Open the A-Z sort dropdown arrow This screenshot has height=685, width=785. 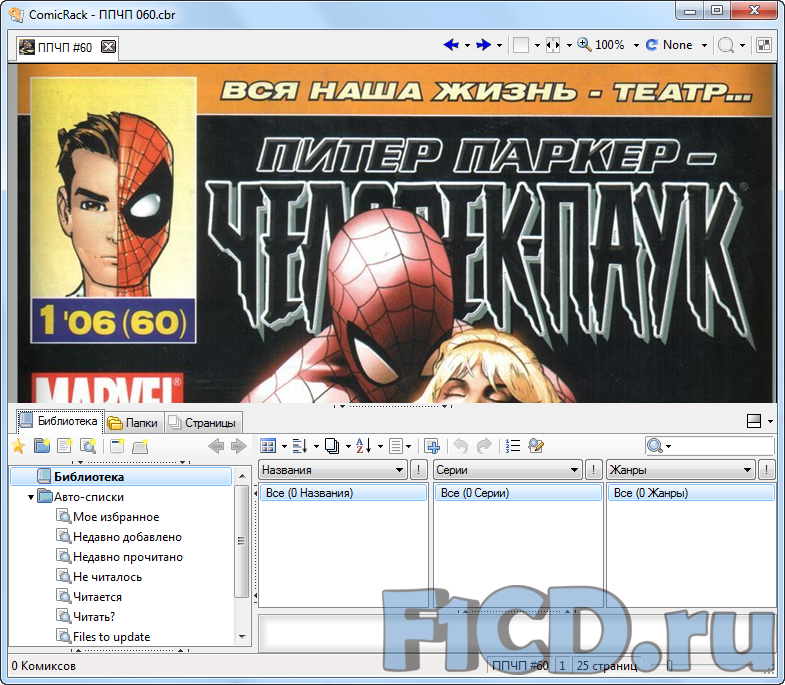(380, 446)
